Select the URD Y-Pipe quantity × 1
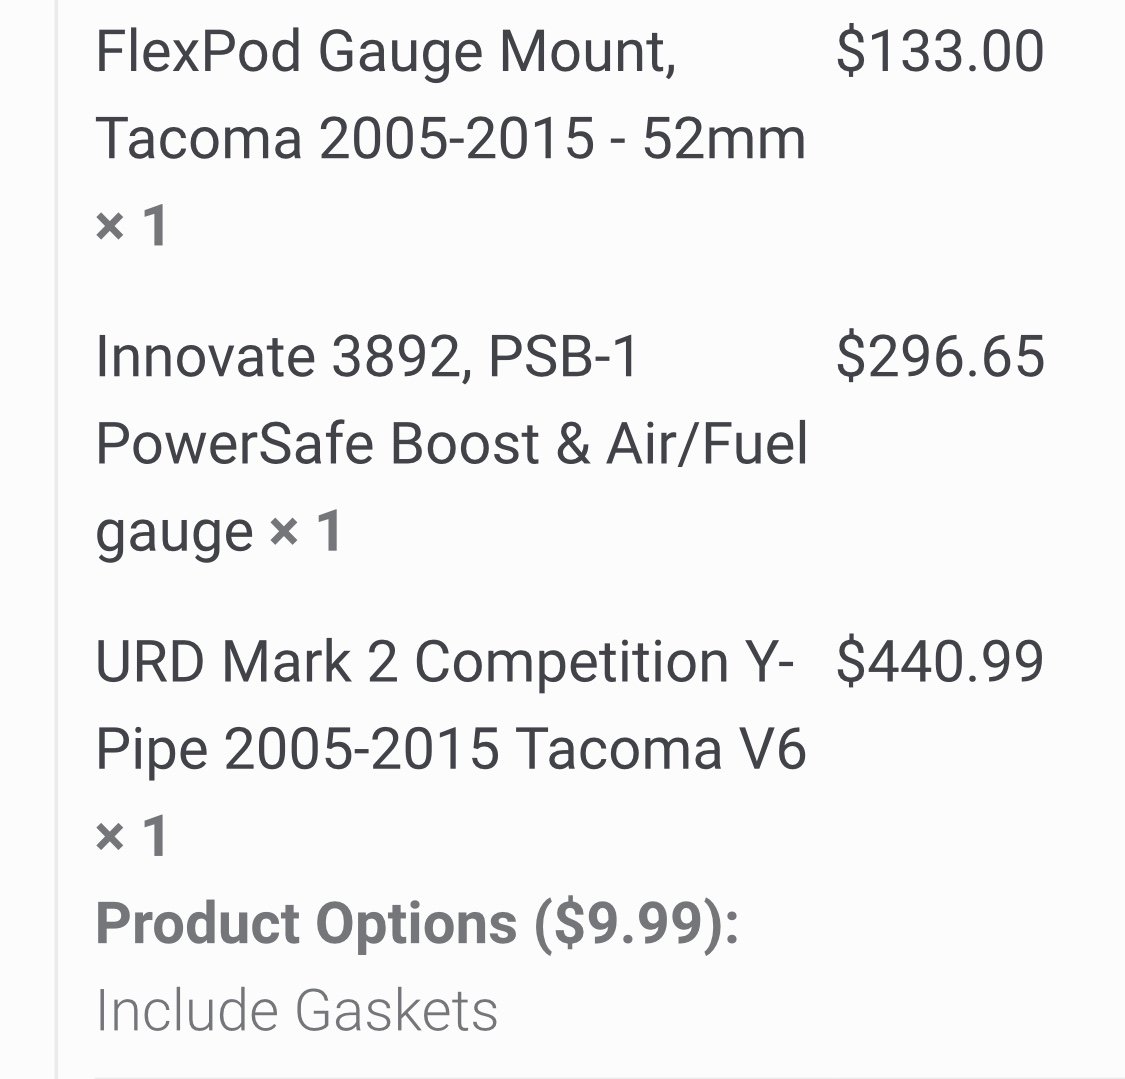 point(132,837)
